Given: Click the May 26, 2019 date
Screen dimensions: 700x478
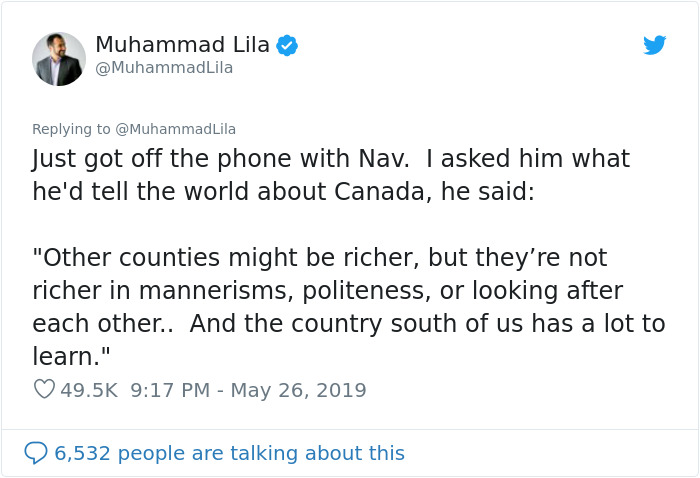Looking at the screenshot, I should [x=298, y=390].
